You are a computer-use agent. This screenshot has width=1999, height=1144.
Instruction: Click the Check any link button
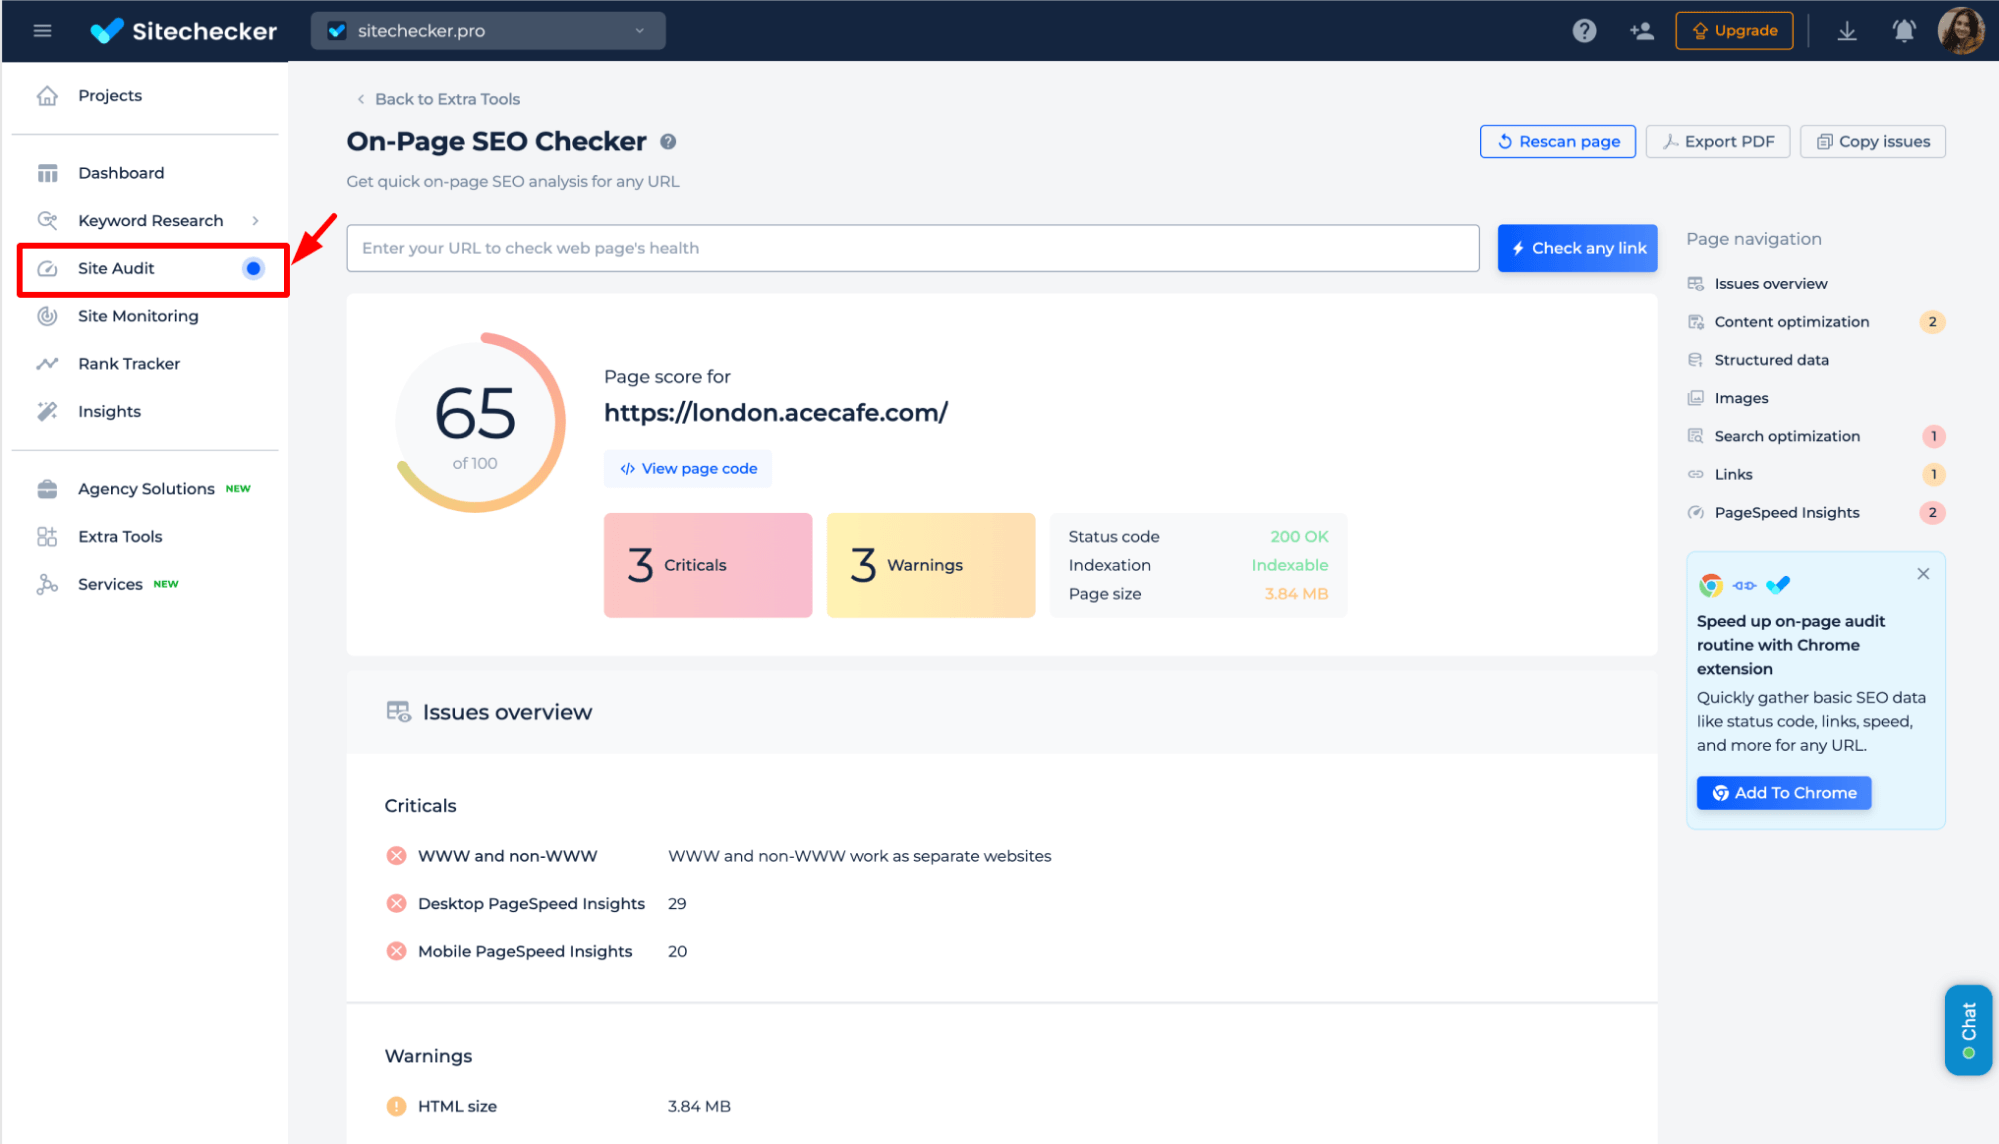click(1576, 247)
